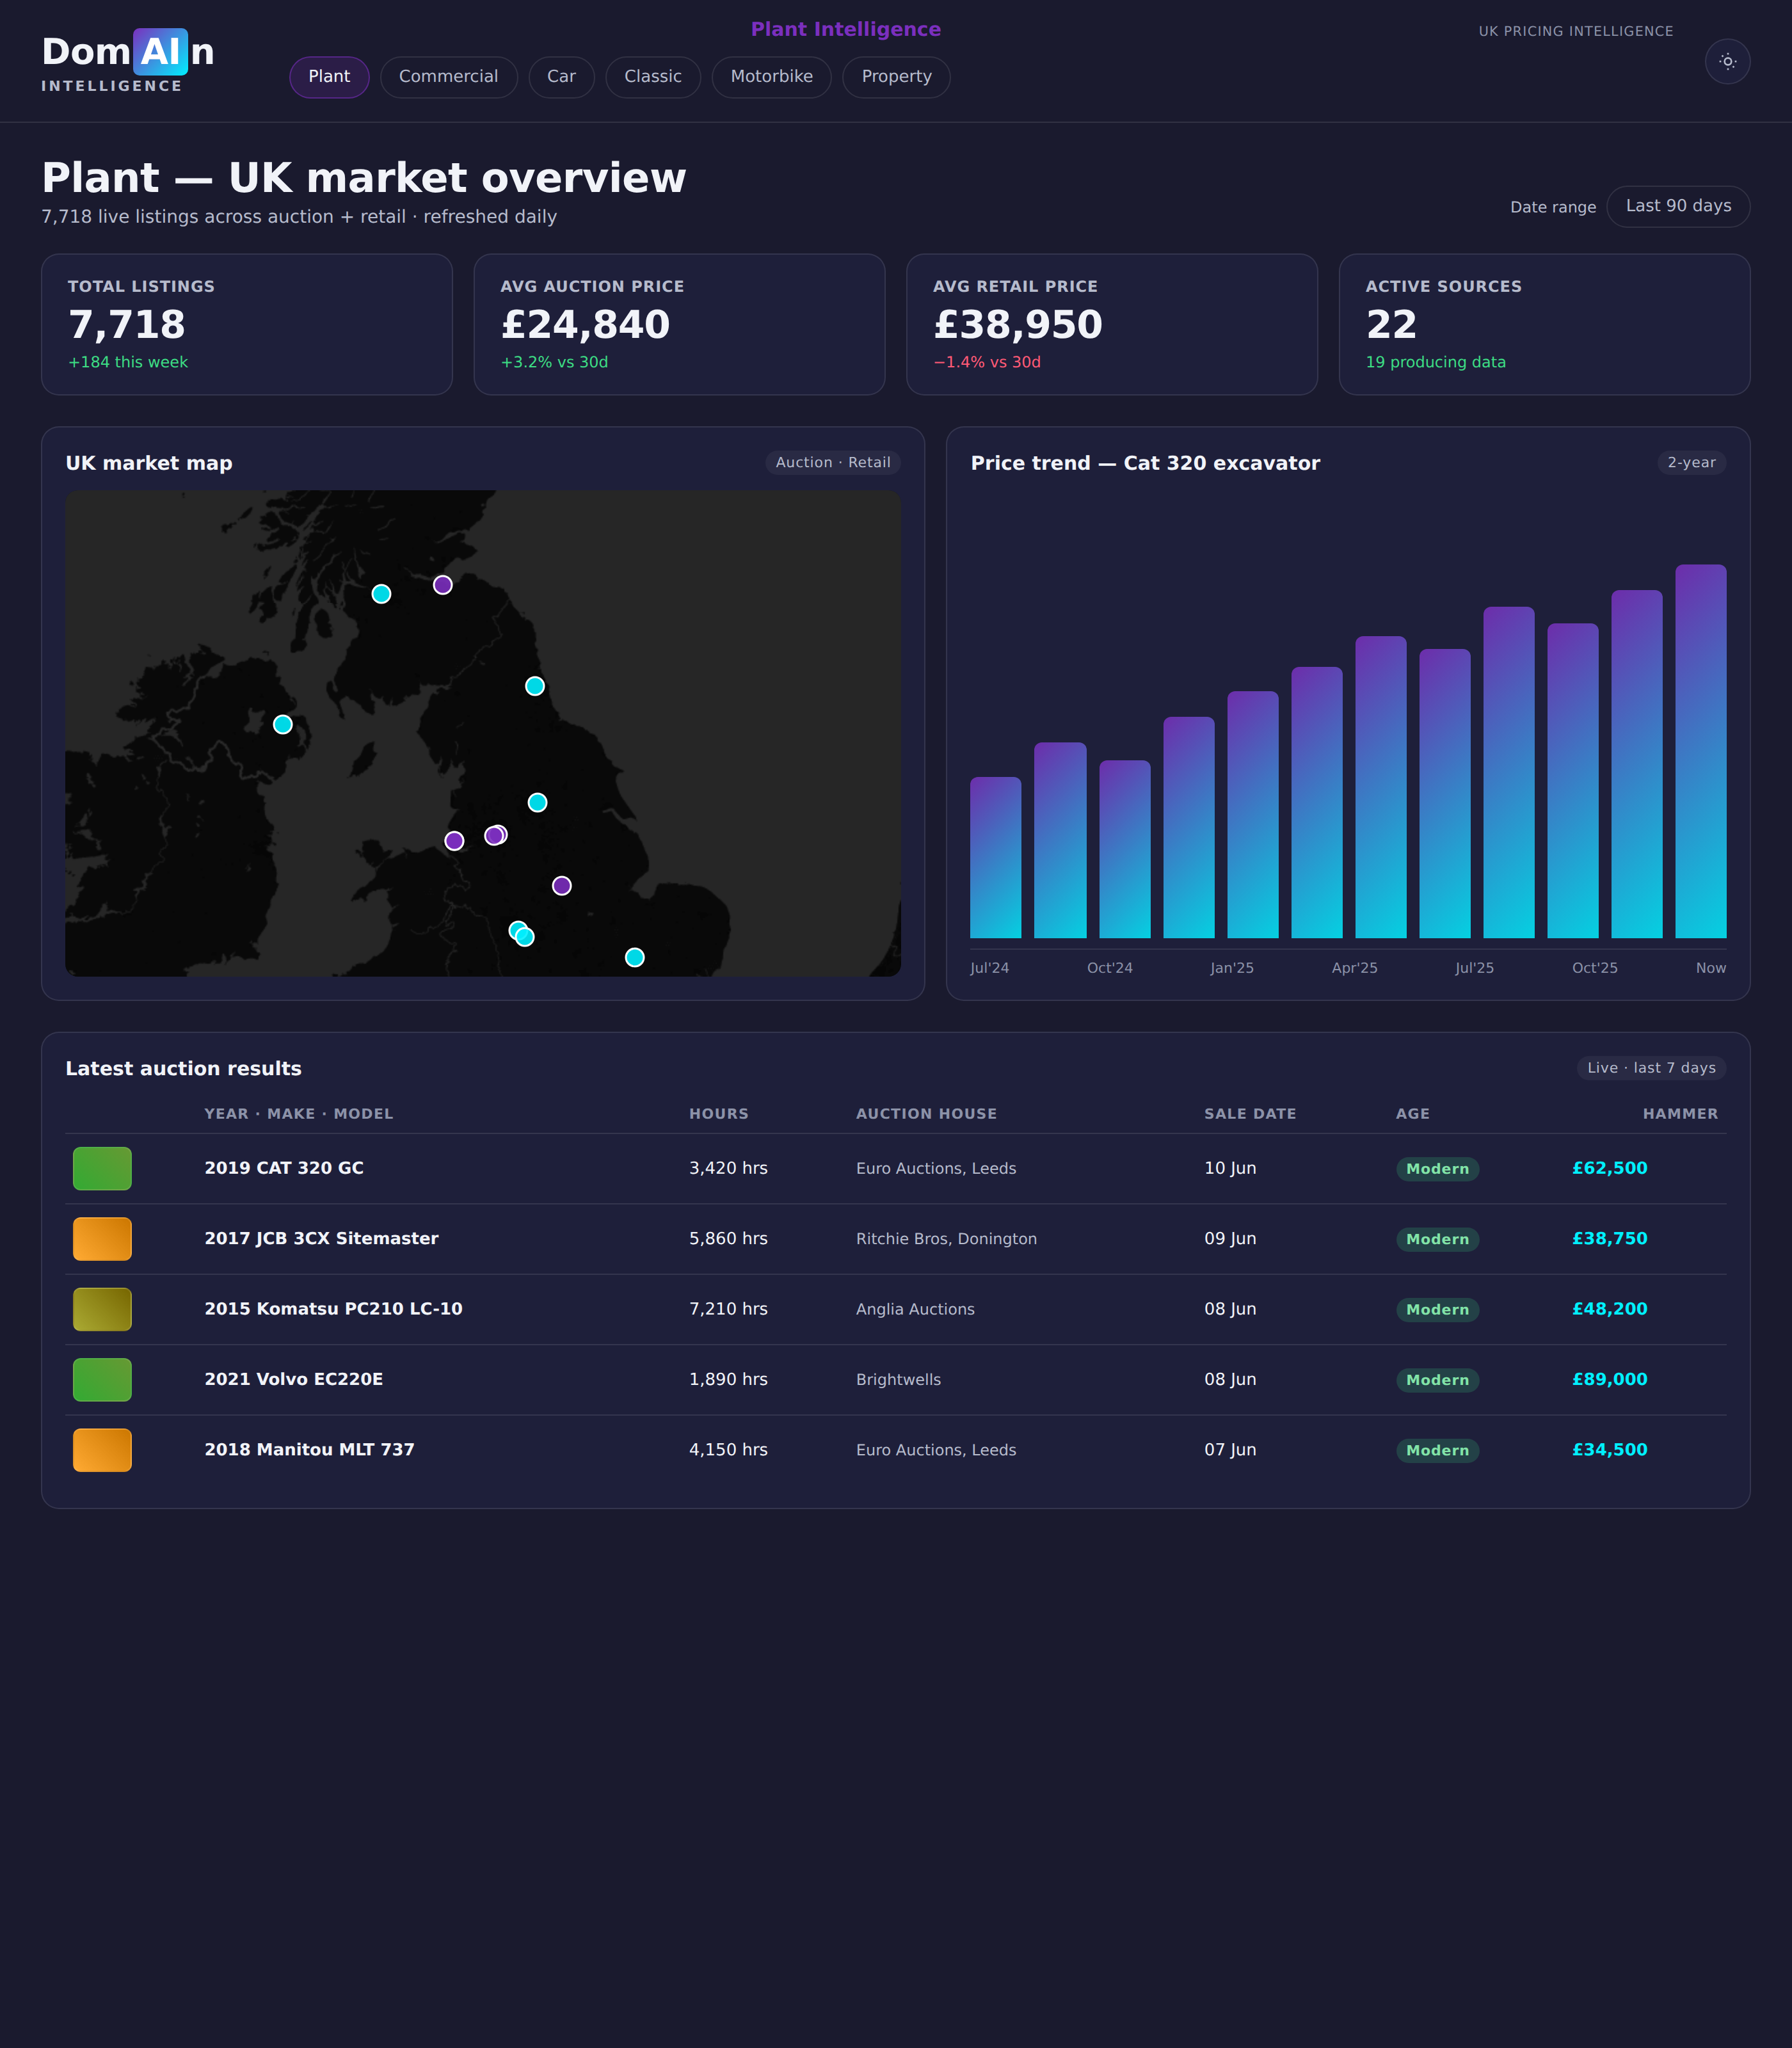
Task: Click the 3,420 hrs value
Action: [728, 1168]
